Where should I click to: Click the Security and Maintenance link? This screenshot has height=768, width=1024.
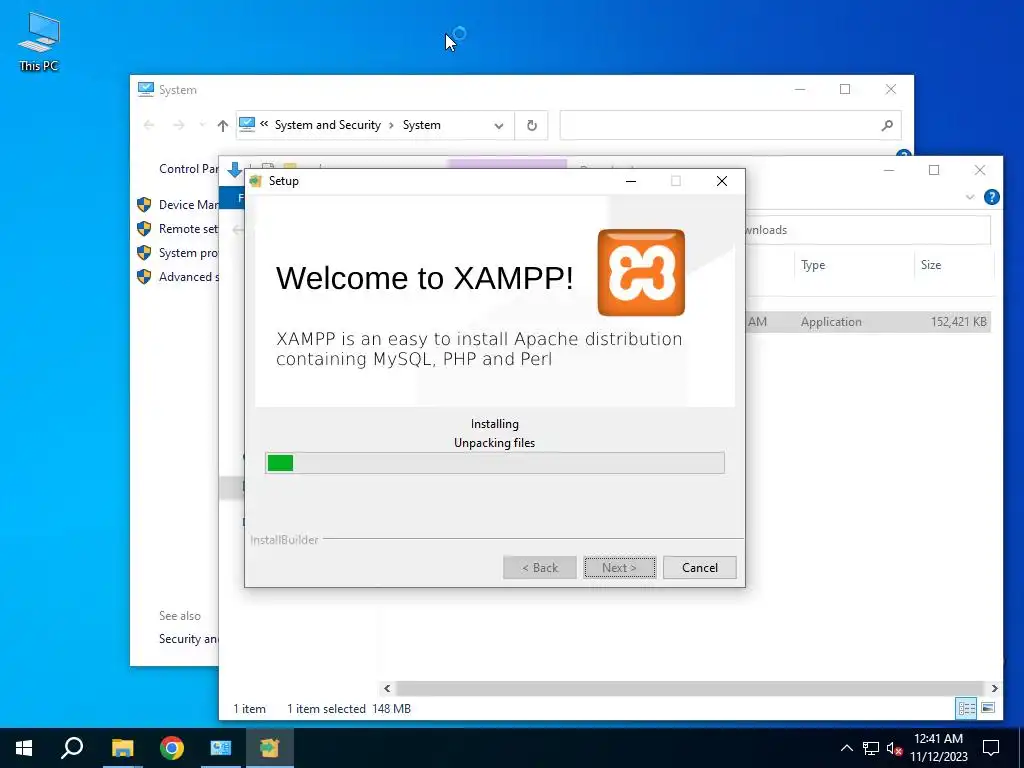188,639
